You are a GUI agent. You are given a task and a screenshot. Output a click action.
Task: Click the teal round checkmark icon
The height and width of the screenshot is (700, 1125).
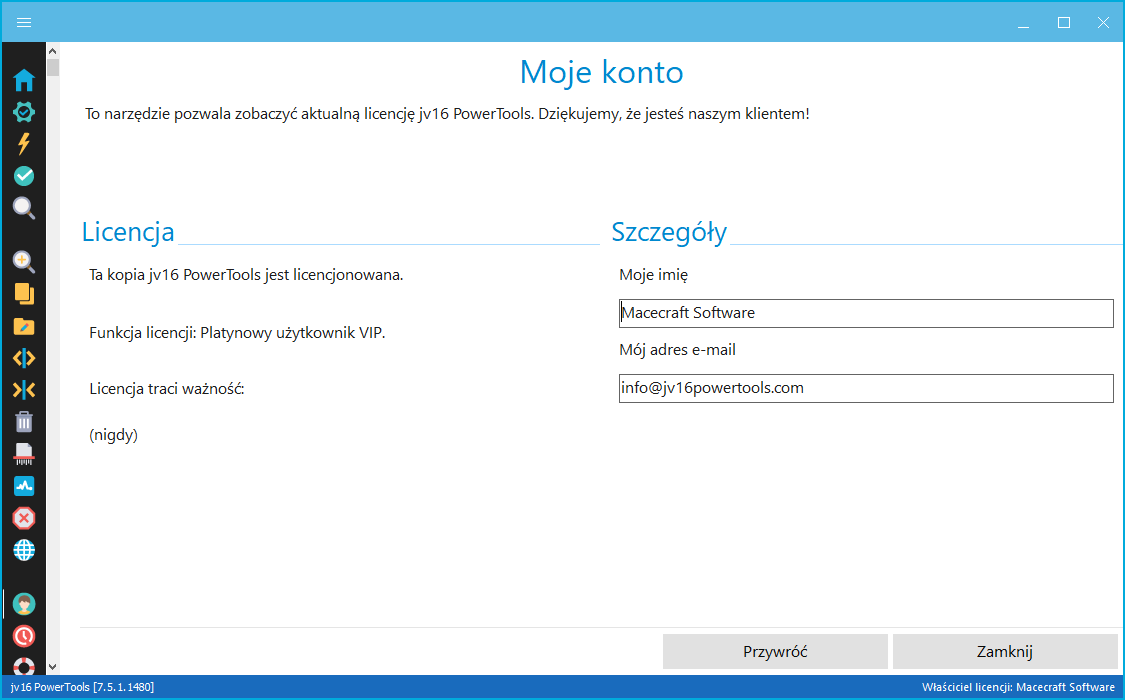(x=24, y=176)
